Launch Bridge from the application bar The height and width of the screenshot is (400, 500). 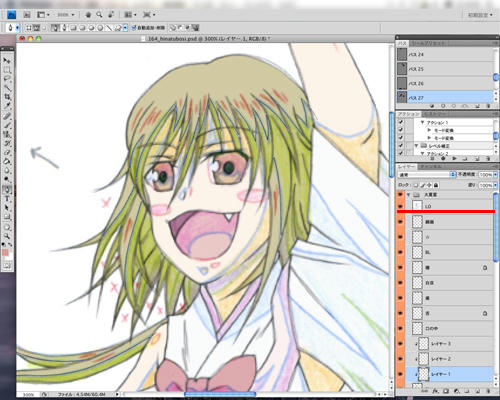pyautogui.click(x=27, y=15)
